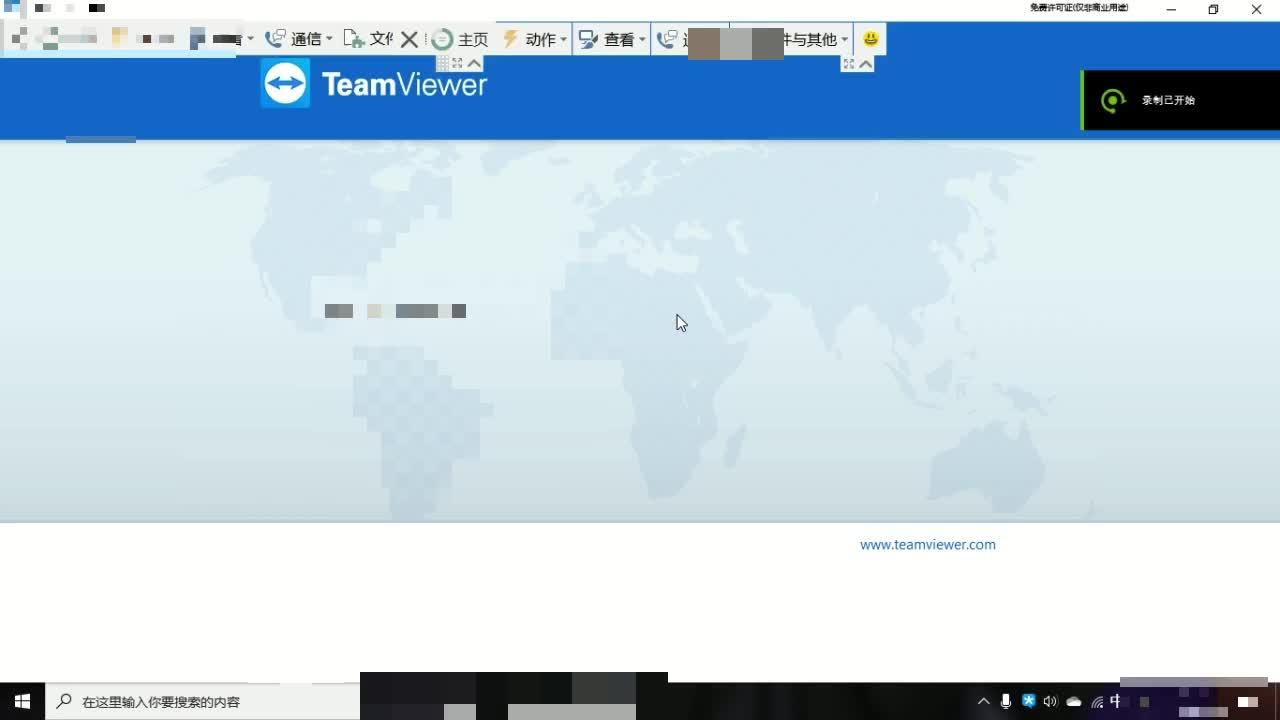Click the TeamViewer logo icon
Viewport: 1280px width, 720px height.
(x=285, y=83)
